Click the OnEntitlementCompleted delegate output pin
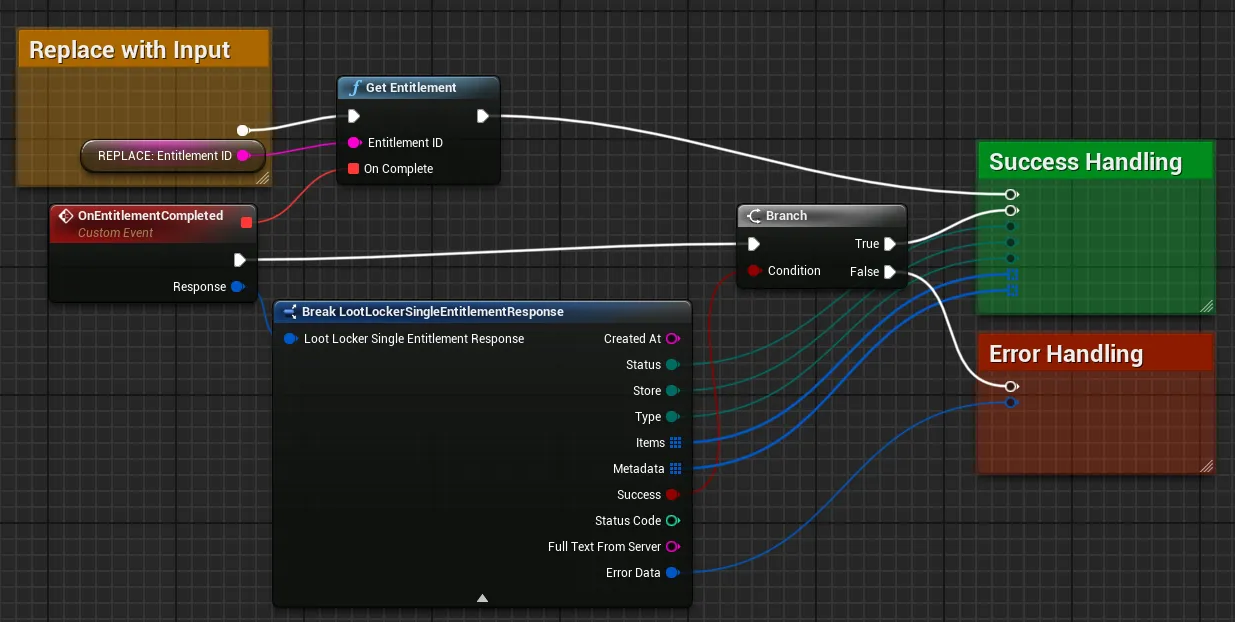 pyautogui.click(x=246, y=222)
